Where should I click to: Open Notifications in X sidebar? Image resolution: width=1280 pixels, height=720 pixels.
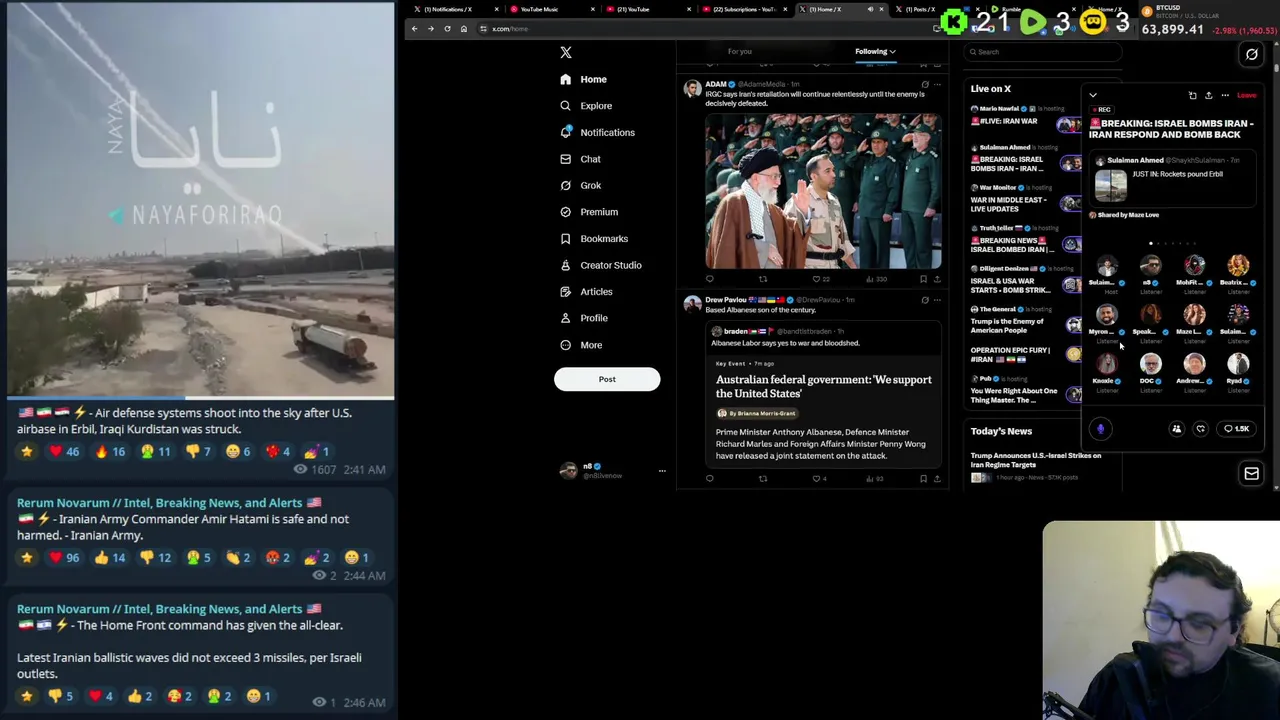(597, 132)
